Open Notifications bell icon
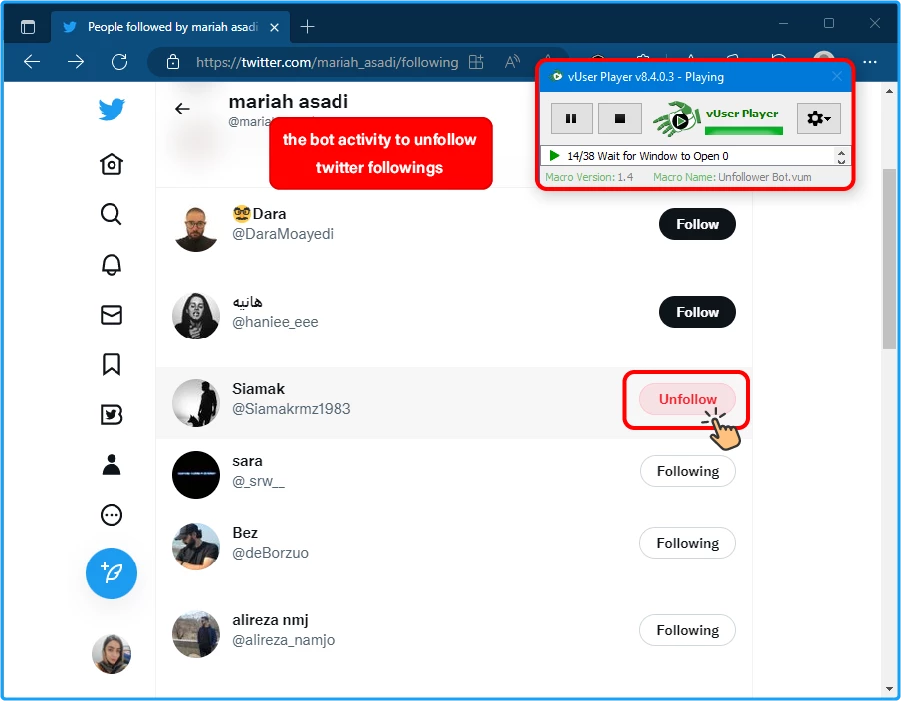Image resolution: width=901 pixels, height=701 pixels. [111, 265]
